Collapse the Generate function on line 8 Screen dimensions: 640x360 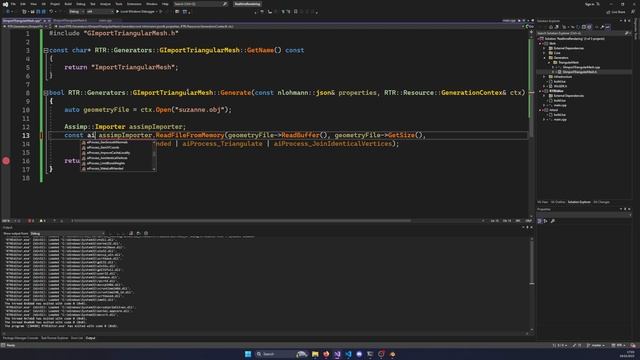46,93
